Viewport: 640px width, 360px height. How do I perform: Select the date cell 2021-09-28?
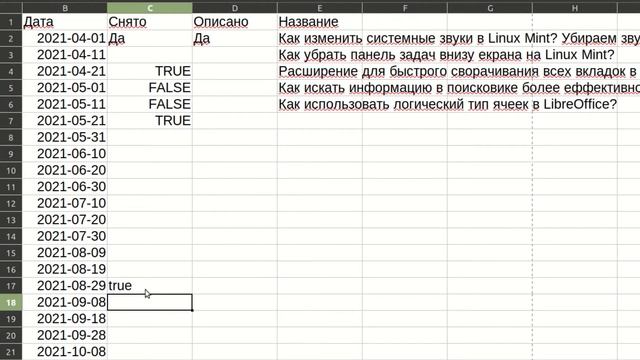click(x=64, y=335)
